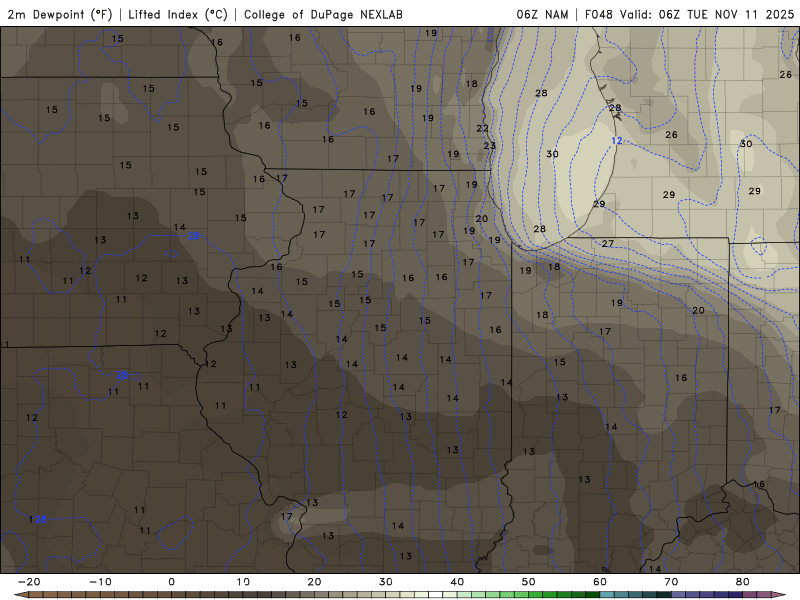Pick the hatched light green swatch below 50

tap(507, 594)
